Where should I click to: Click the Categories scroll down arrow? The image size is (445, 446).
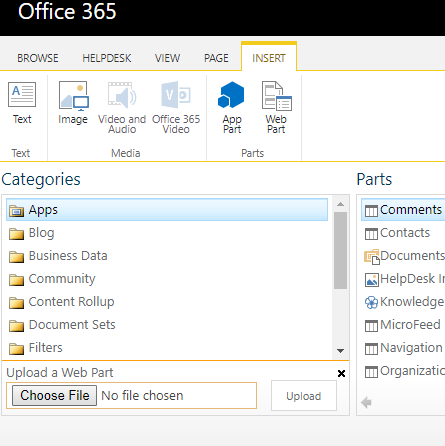[340, 351]
